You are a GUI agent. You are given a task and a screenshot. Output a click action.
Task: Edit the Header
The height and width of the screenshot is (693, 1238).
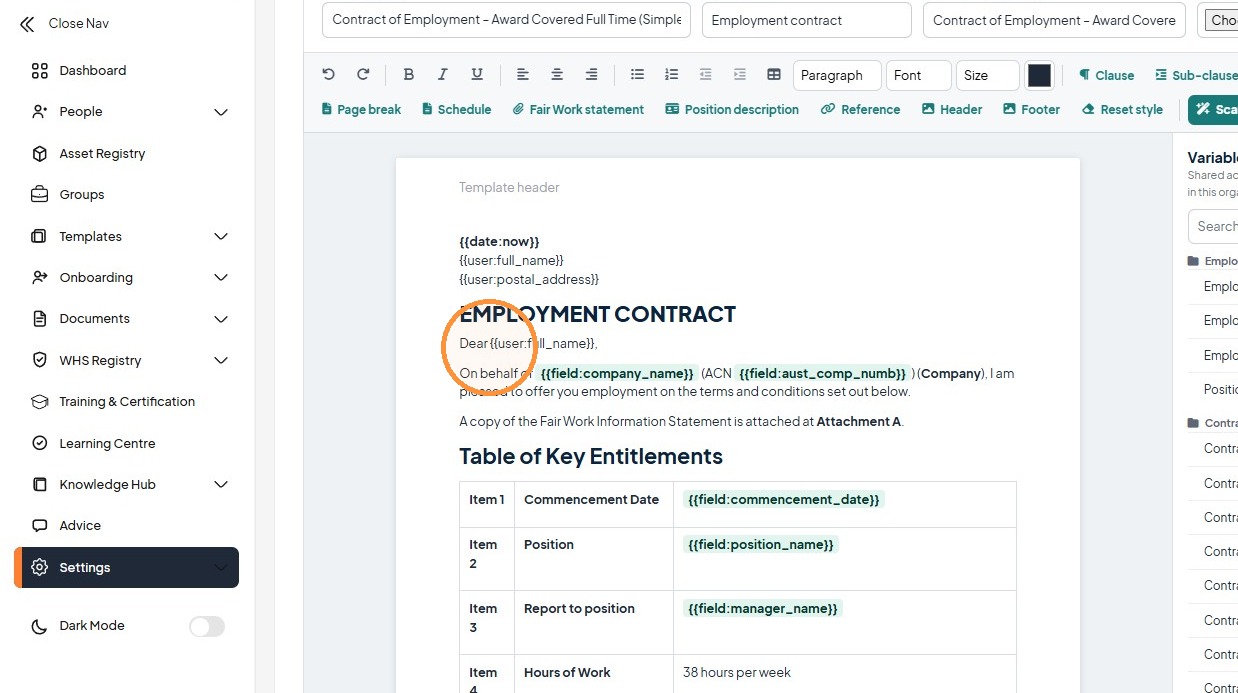pyautogui.click(x=952, y=110)
